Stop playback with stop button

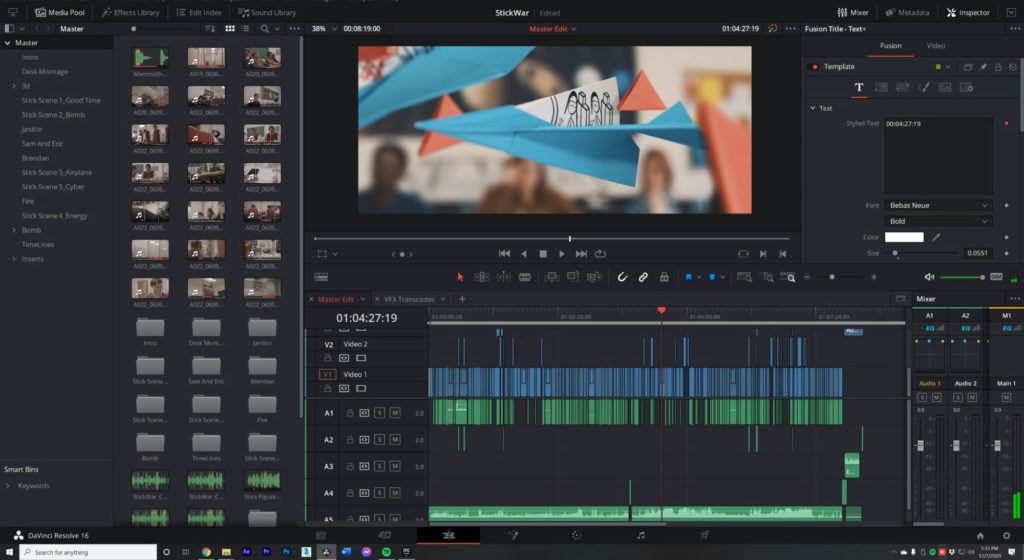coord(543,254)
